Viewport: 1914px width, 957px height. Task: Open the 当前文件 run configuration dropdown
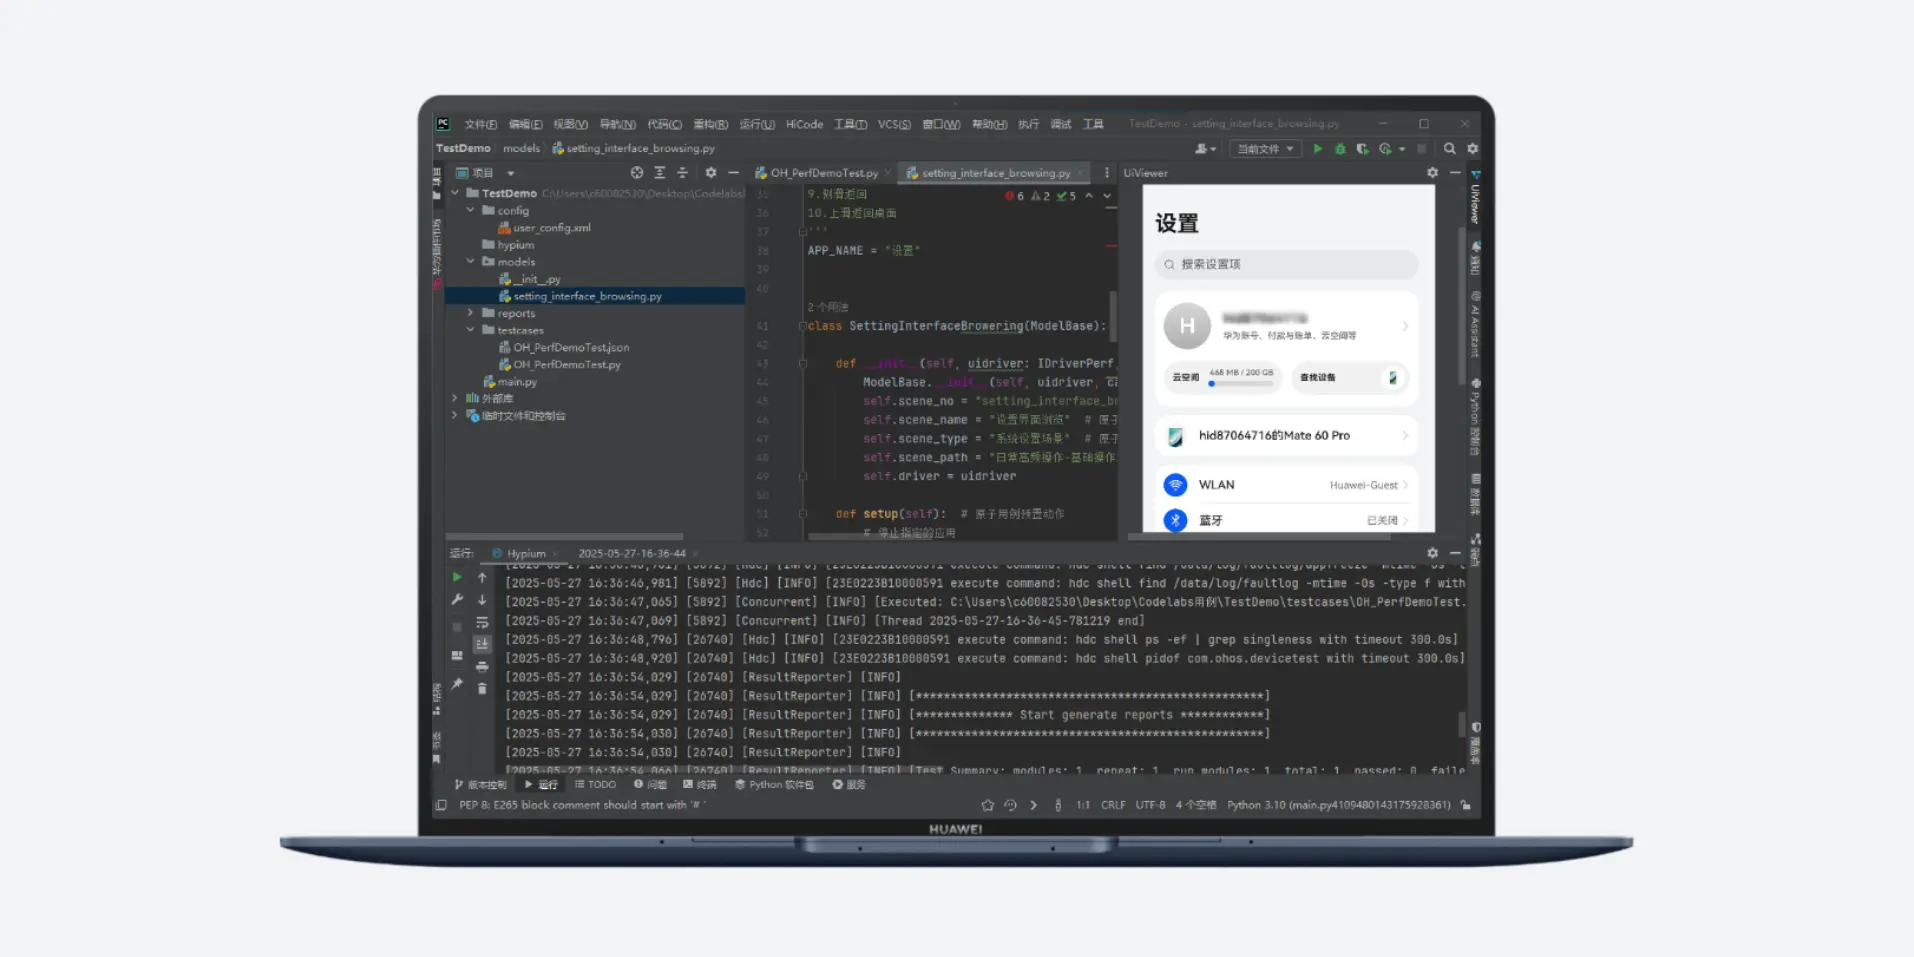coord(1265,149)
